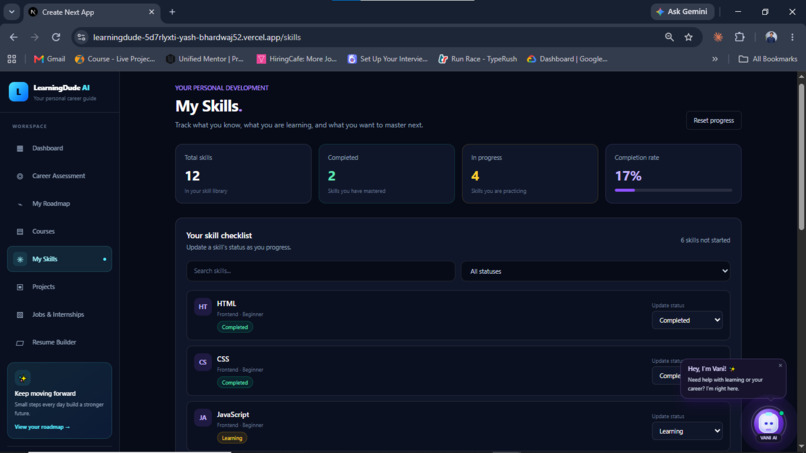Click the Learning badge under JavaScript

(x=232, y=438)
